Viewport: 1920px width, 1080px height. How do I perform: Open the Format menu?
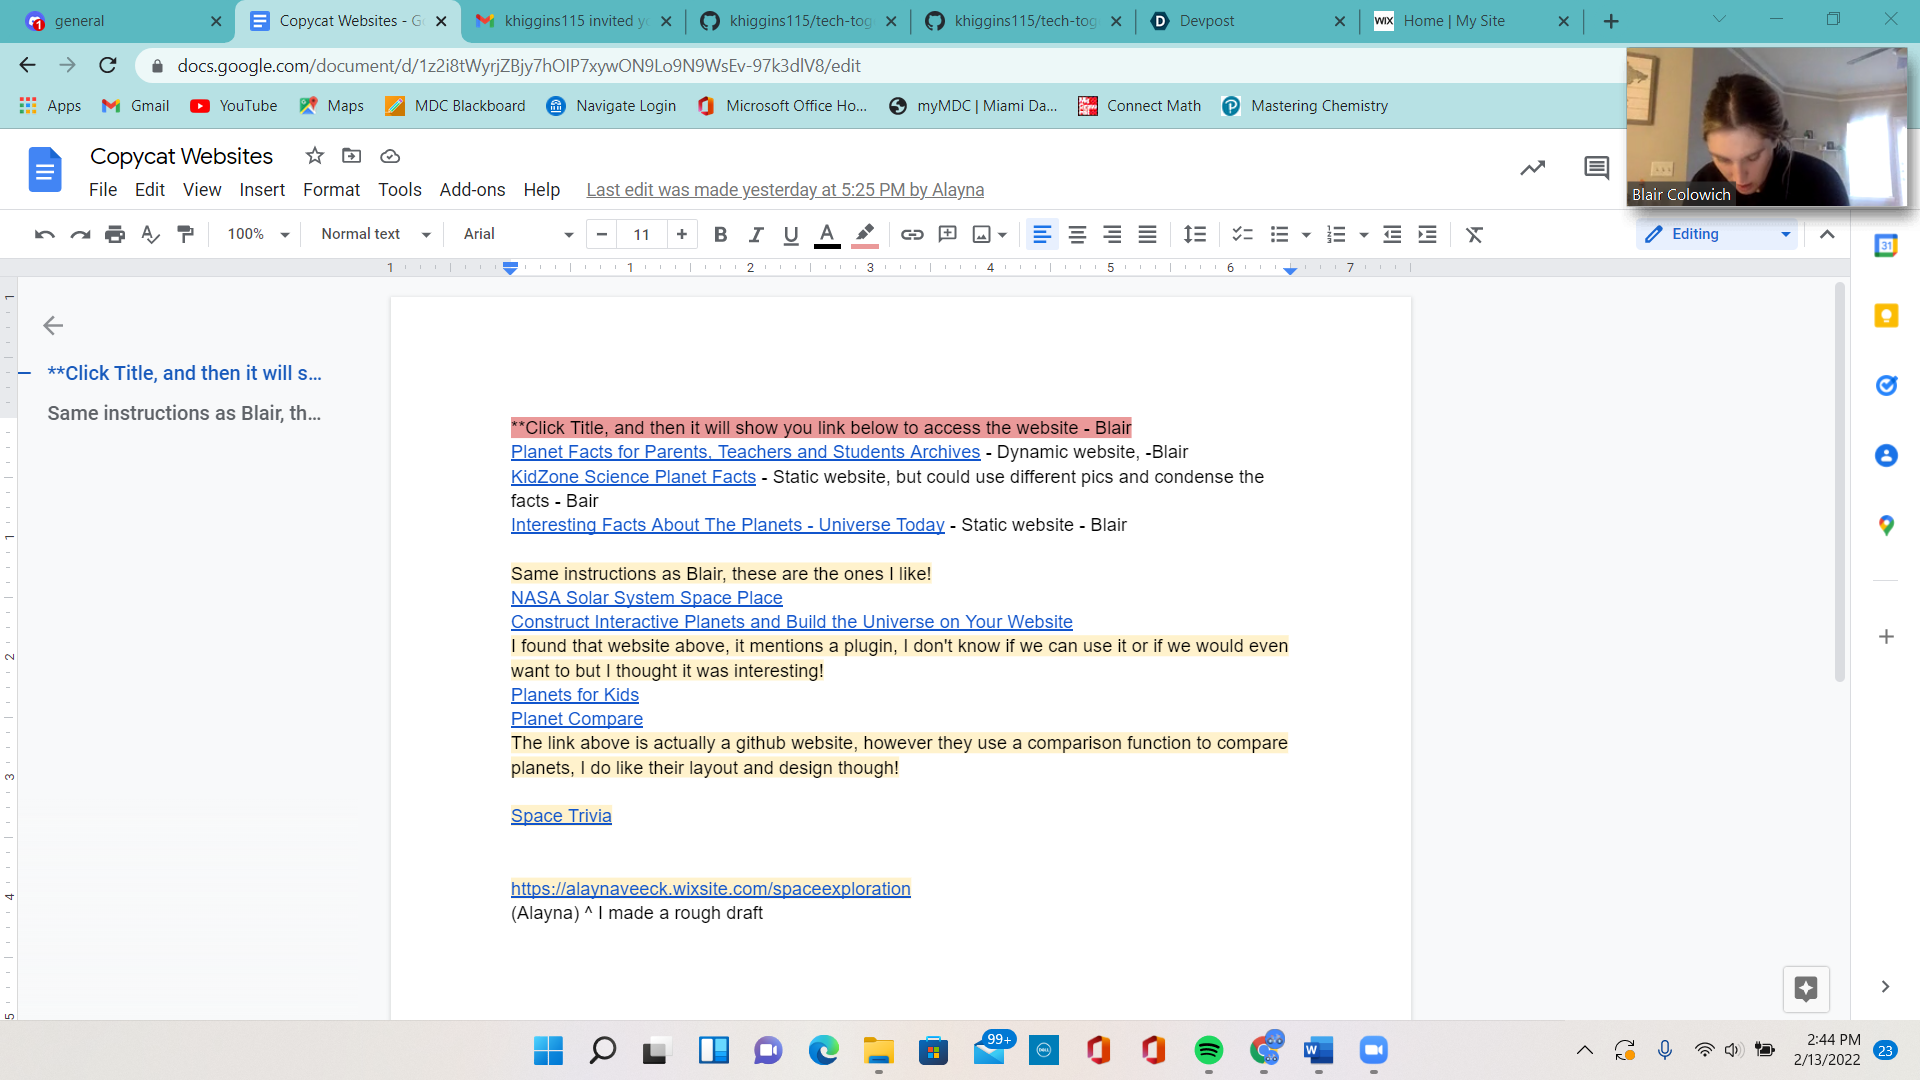tap(331, 190)
